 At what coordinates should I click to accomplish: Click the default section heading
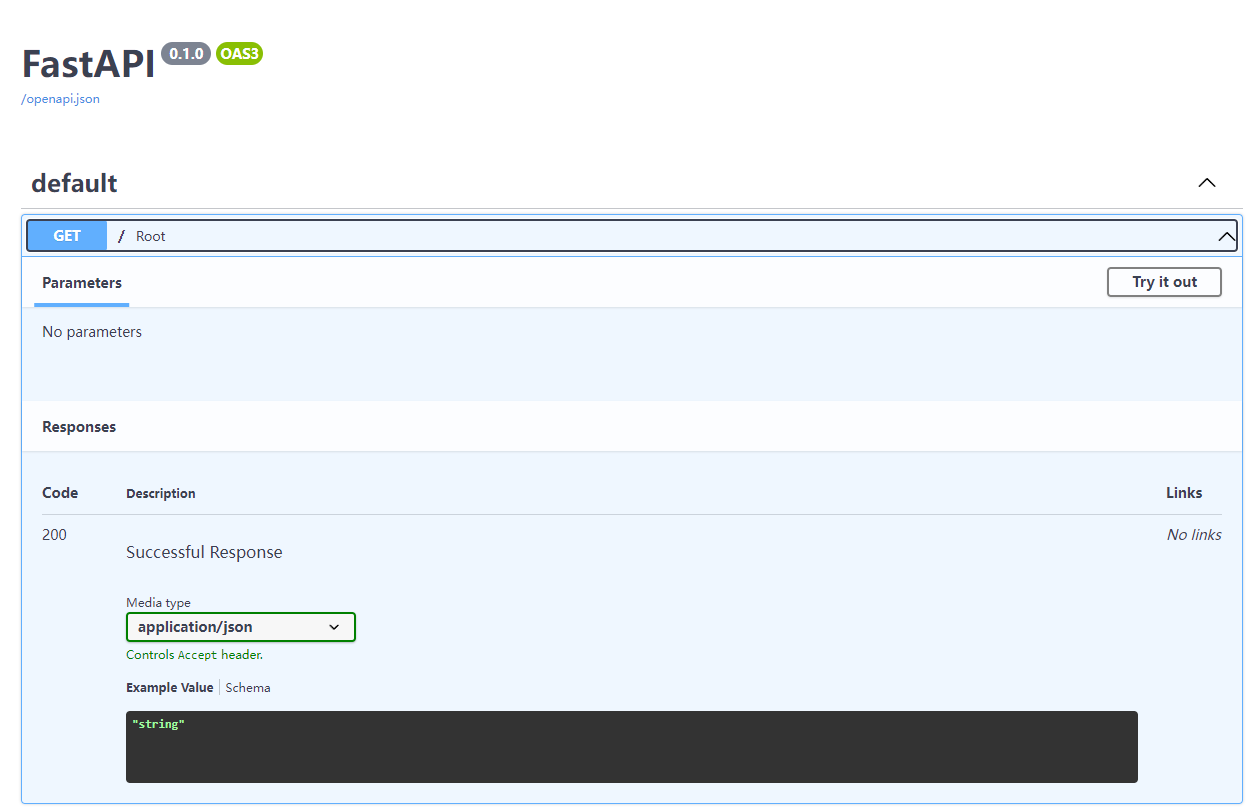[74, 183]
